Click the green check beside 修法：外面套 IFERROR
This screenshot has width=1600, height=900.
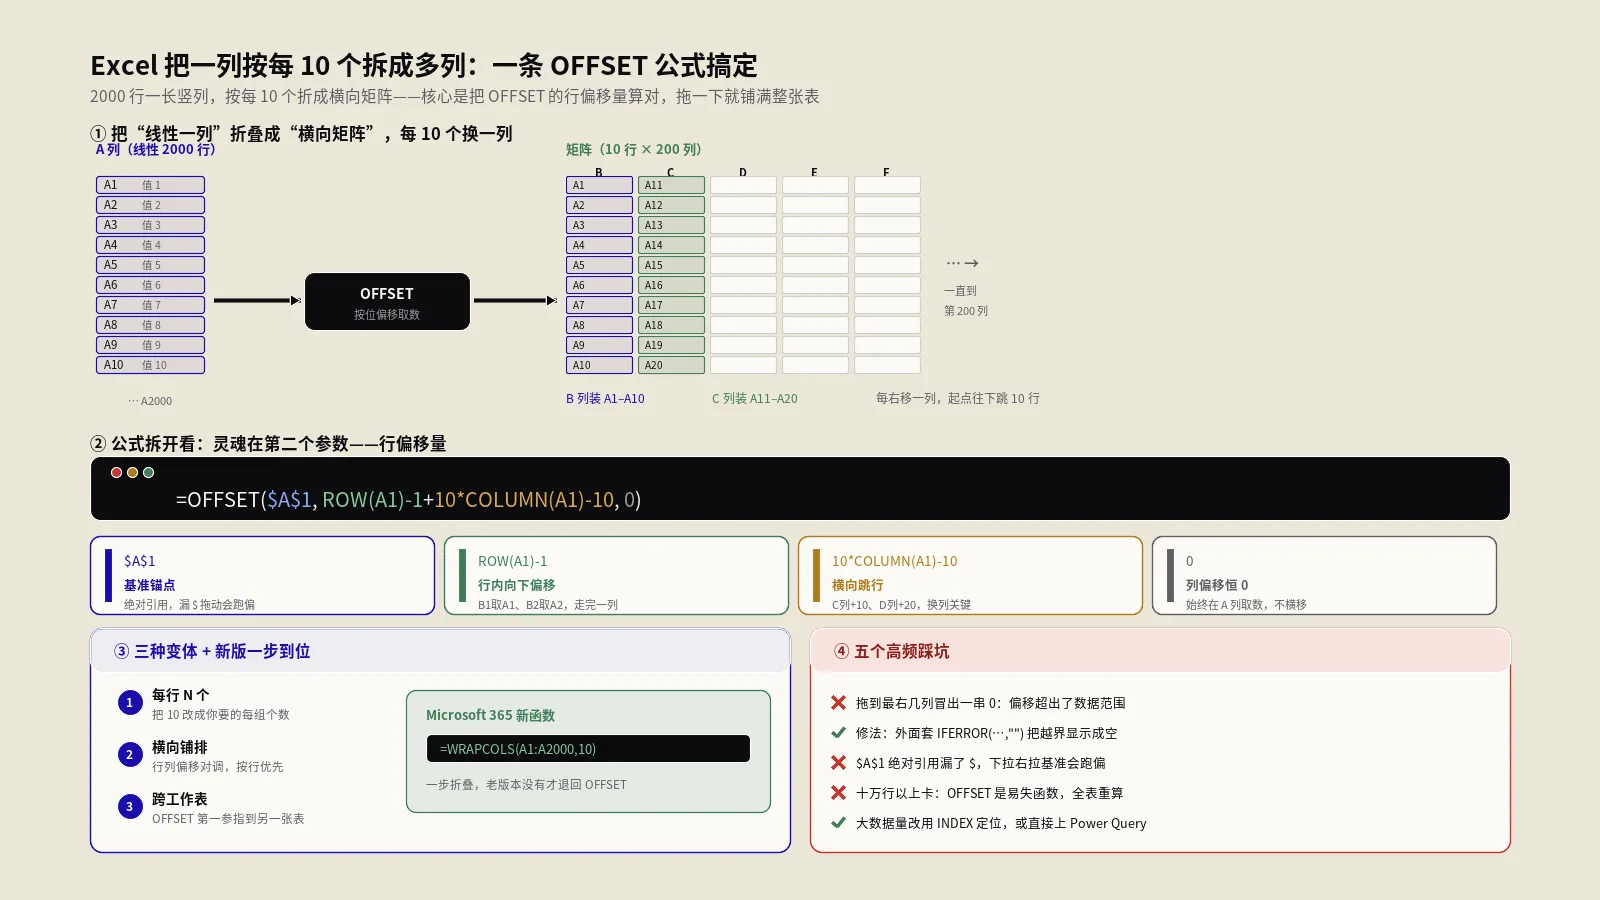(838, 733)
